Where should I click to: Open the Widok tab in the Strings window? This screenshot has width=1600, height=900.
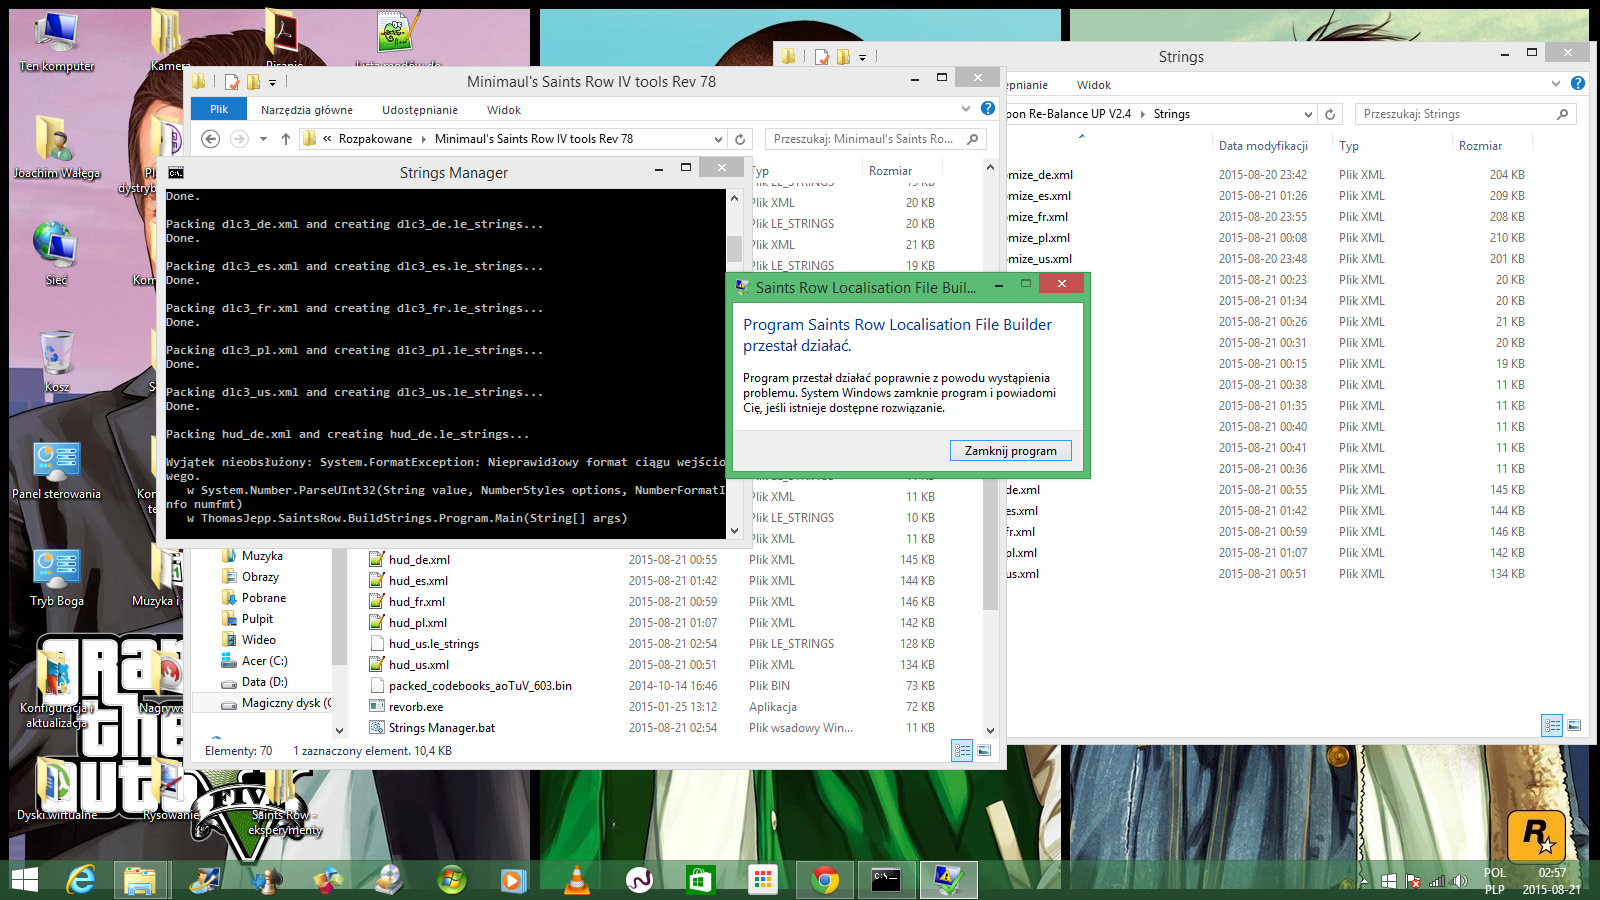pyautogui.click(x=1094, y=85)
